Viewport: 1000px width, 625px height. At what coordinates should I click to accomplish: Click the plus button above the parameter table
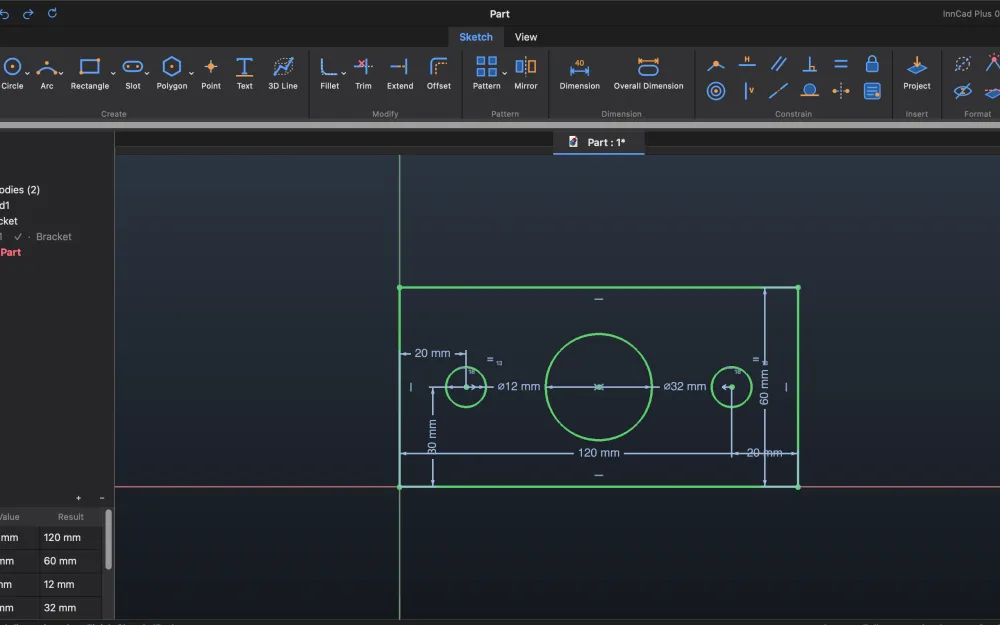tap(78, 498)
